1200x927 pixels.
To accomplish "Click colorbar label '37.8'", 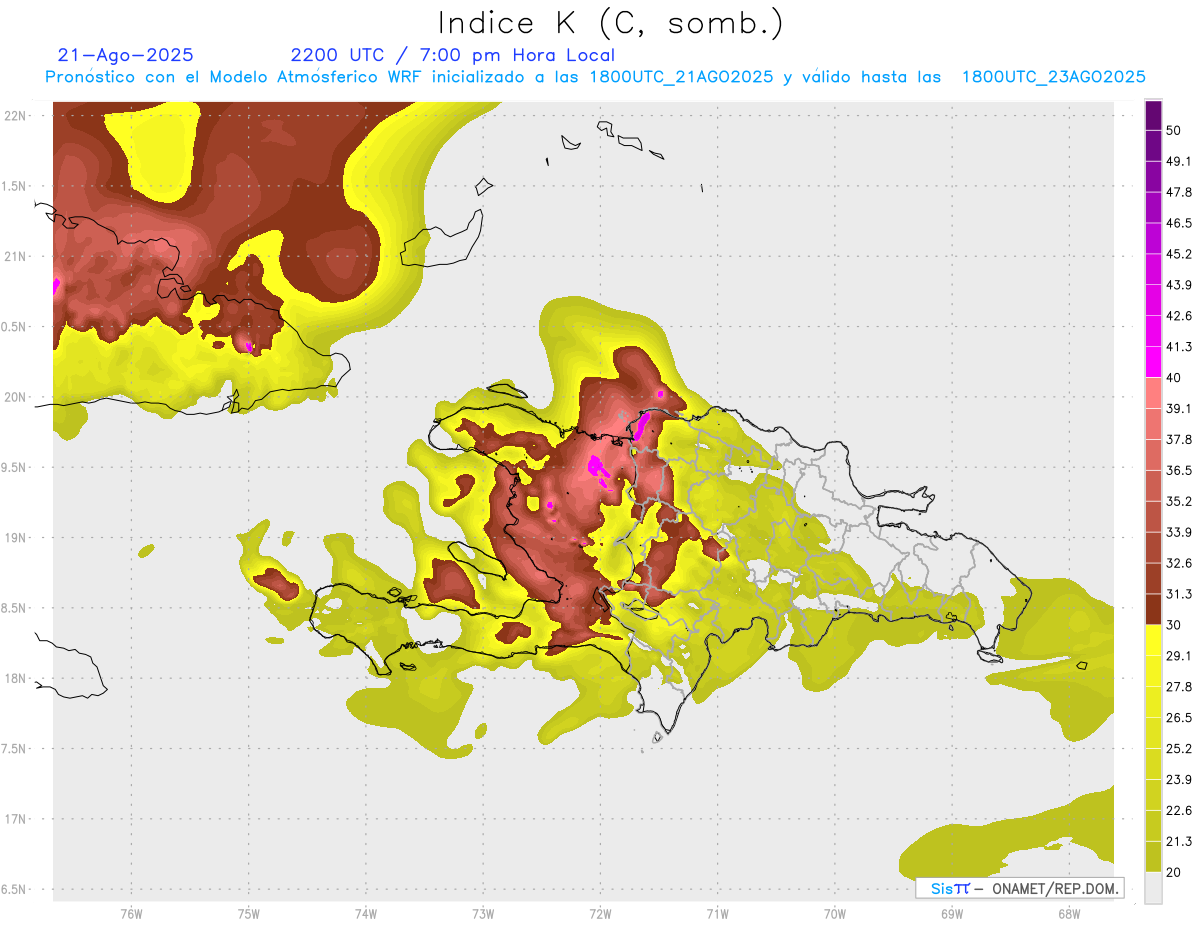I will coord(1179,440).
